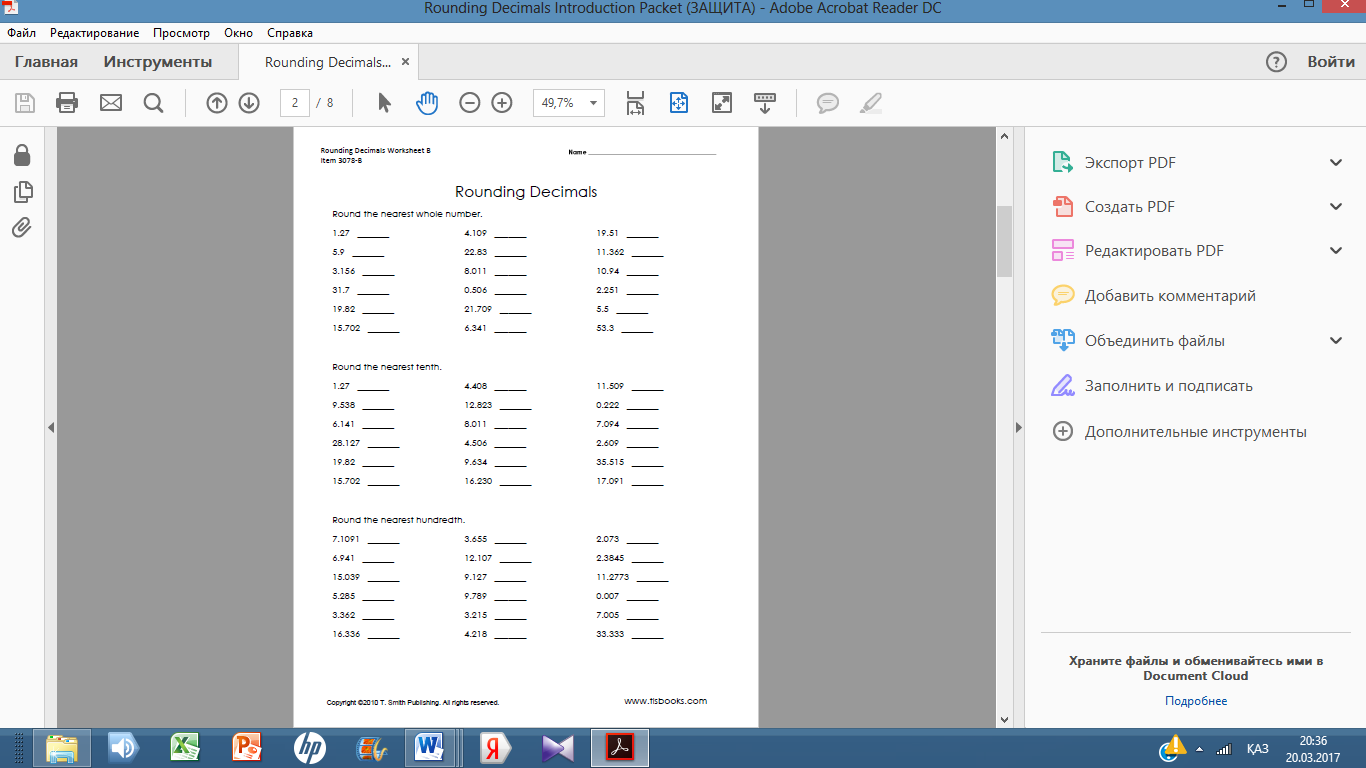Zoom out with the minus button
Screen dimensions: 1366x768
click(x=470, y=102)
